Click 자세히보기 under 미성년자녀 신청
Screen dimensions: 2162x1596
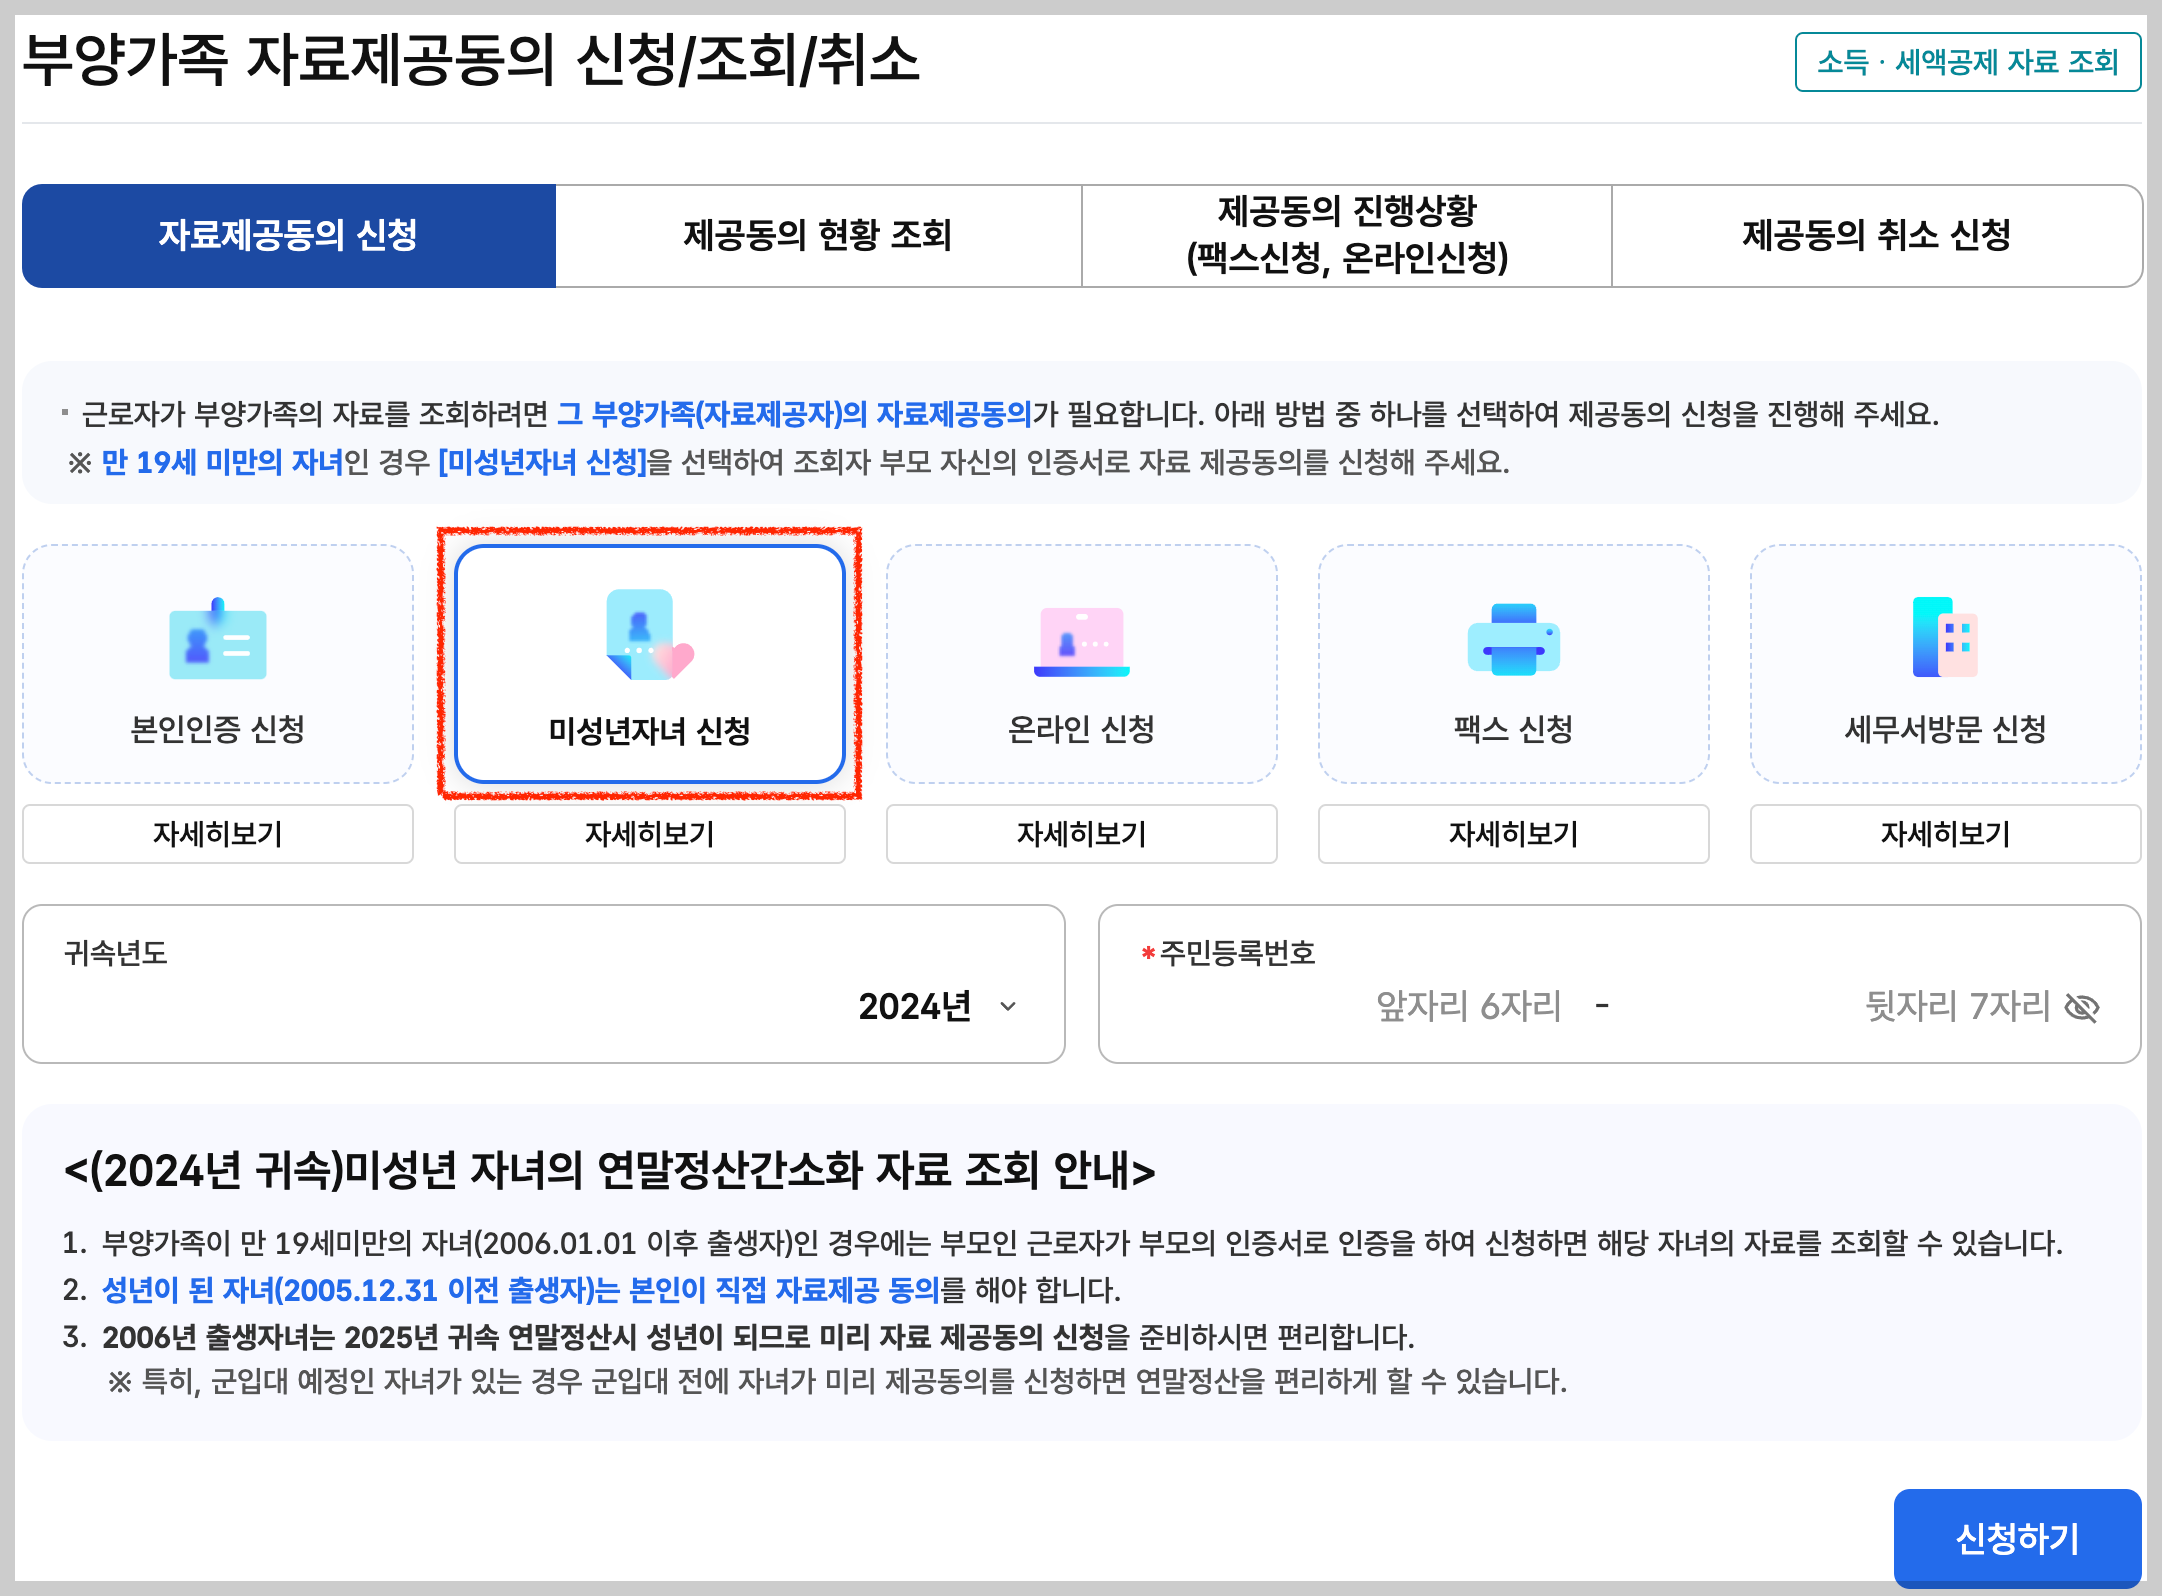[650, 834]
